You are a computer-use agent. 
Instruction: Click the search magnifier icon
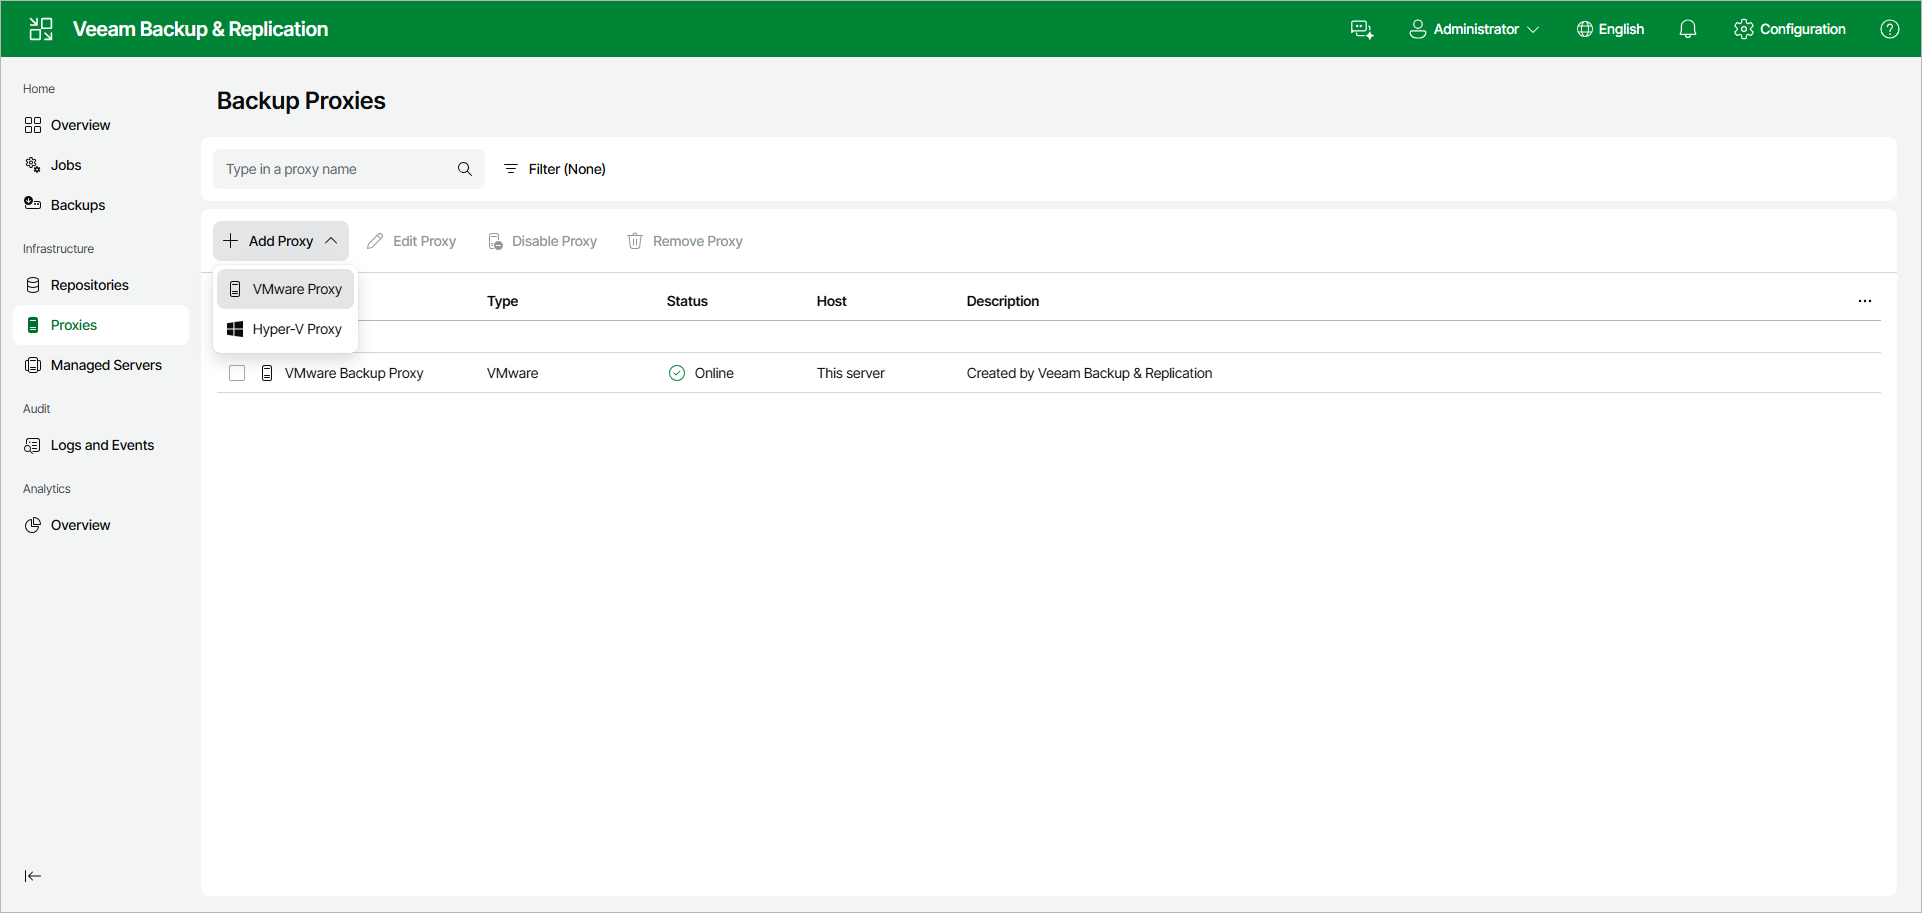click(x=465, y=169)
